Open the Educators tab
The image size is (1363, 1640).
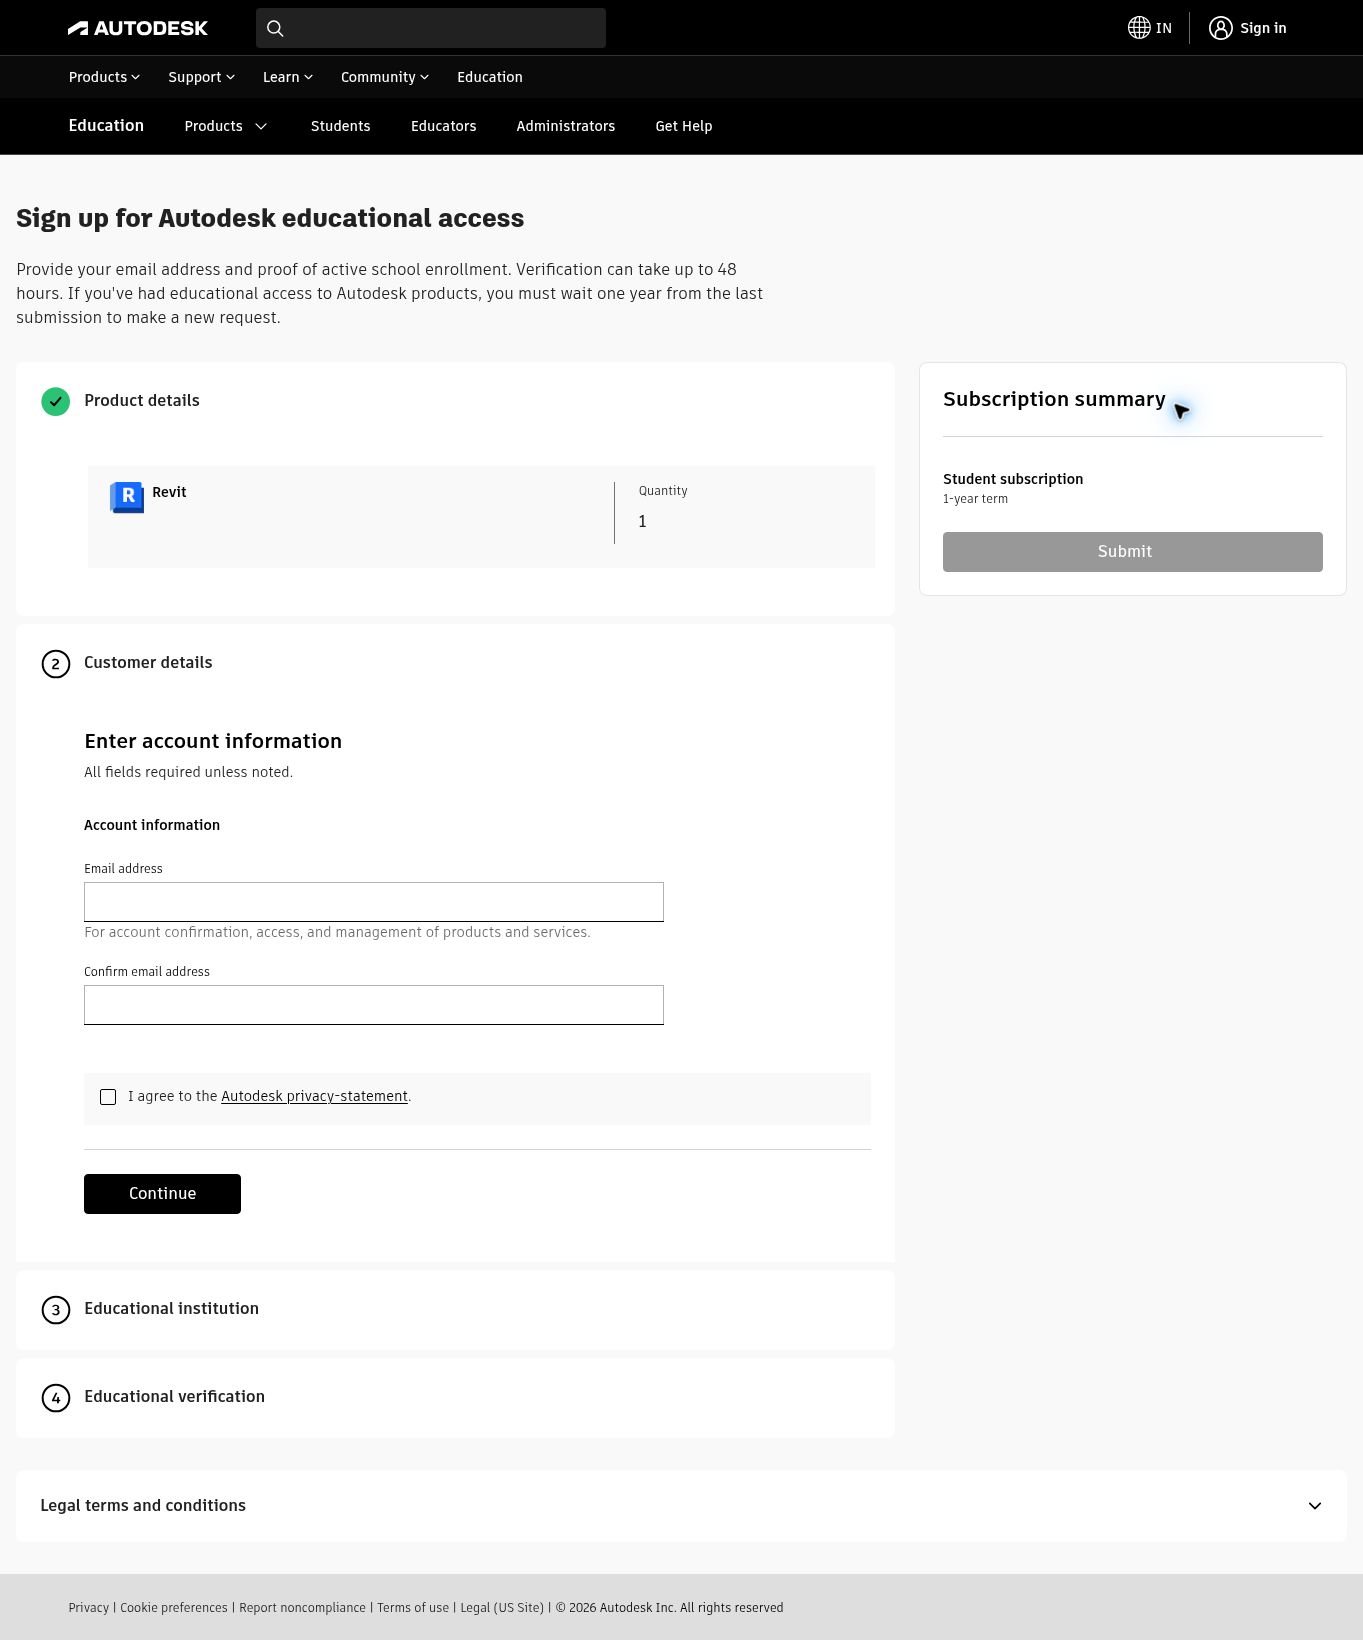443,126
